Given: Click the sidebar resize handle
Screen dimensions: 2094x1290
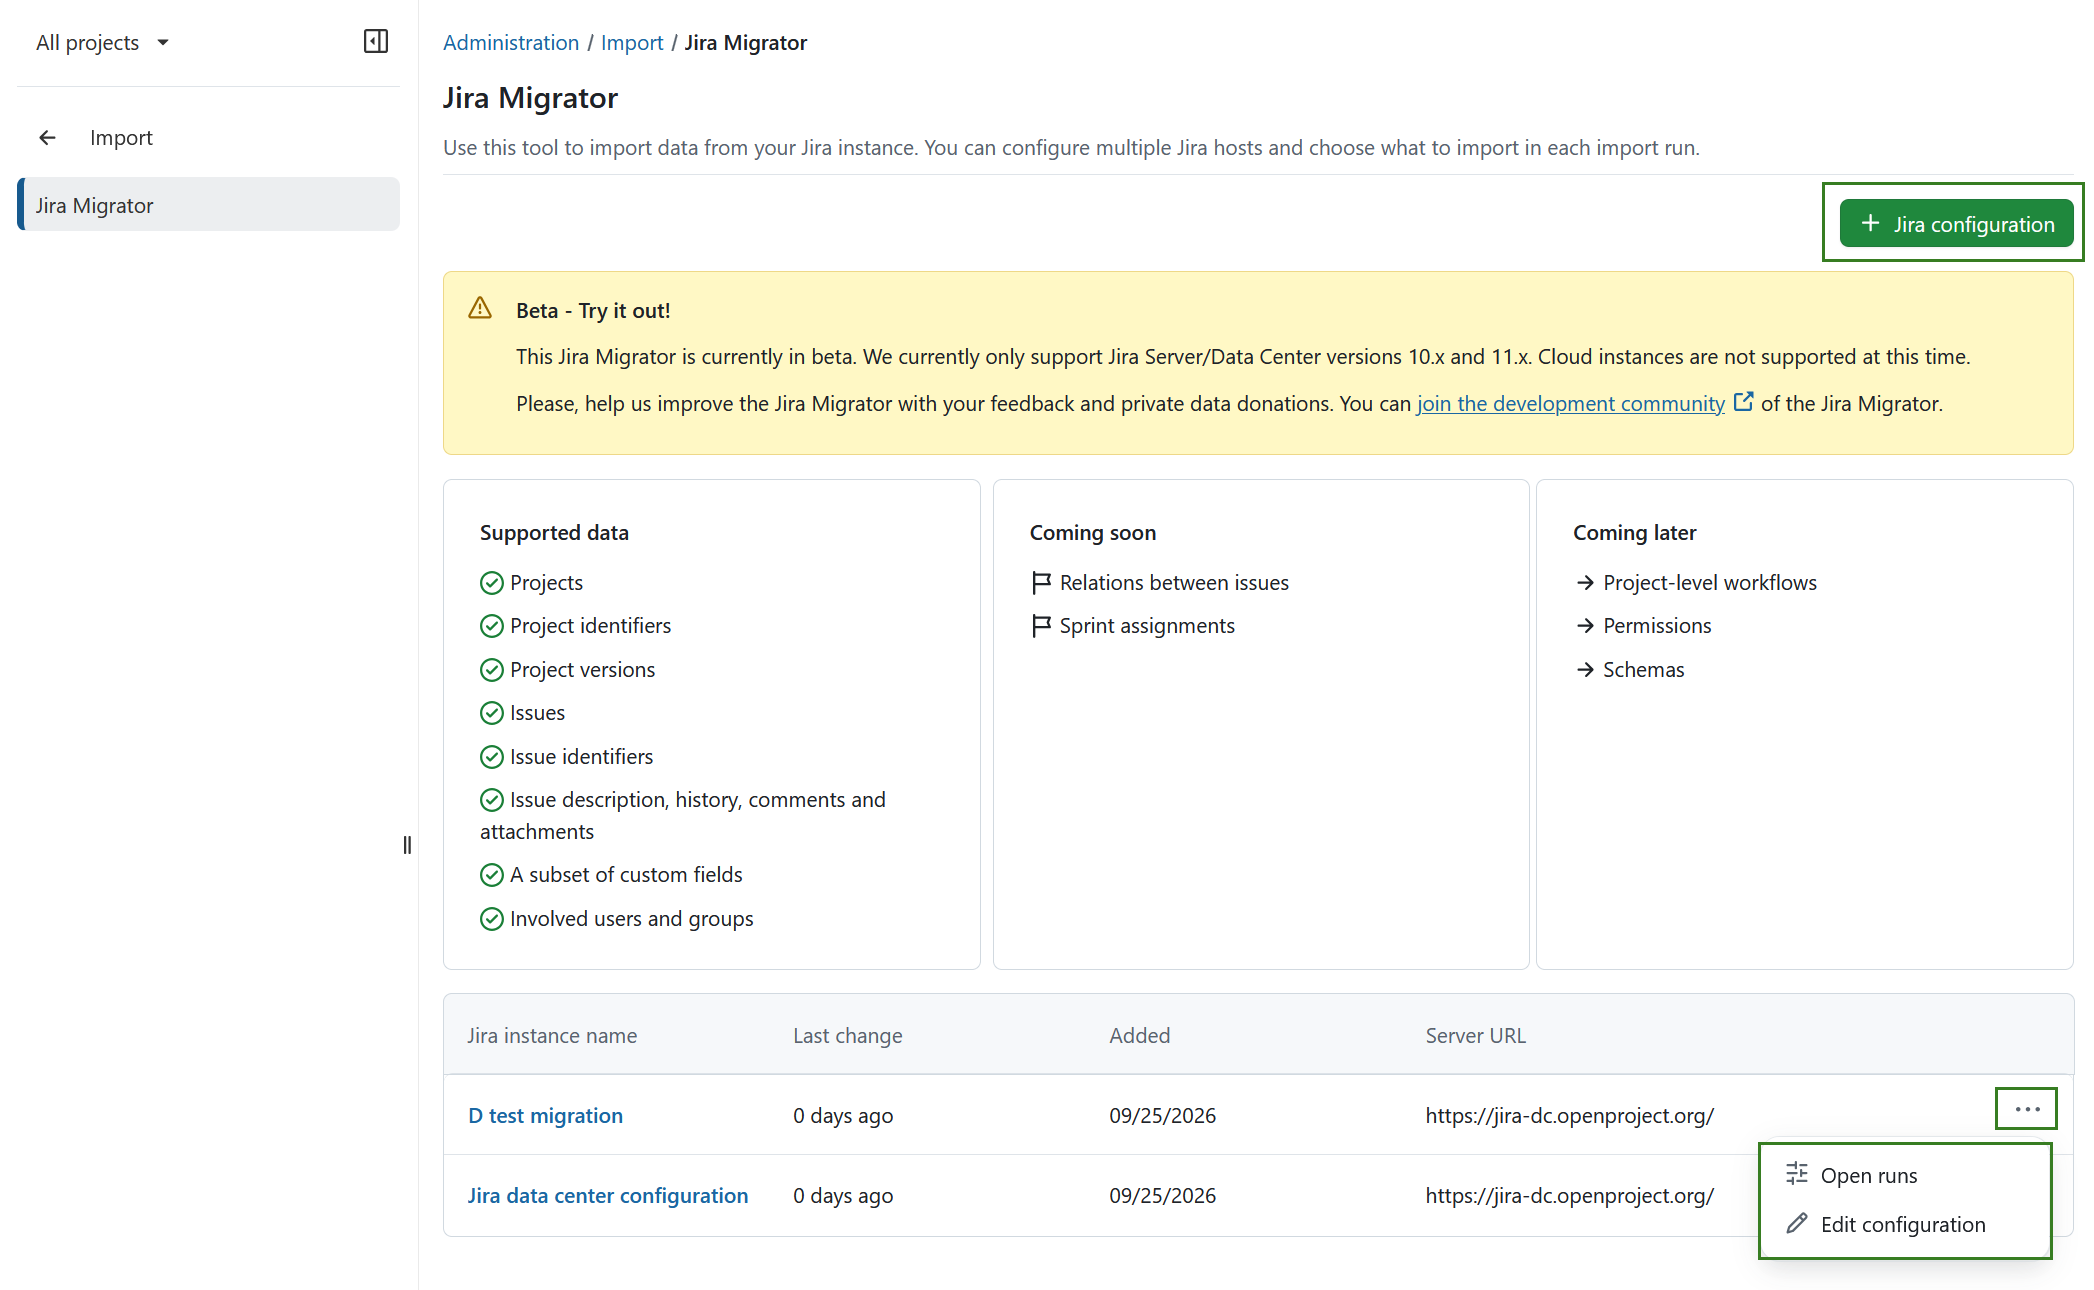Looking at the screenshot, I should (x=407, y=845).
